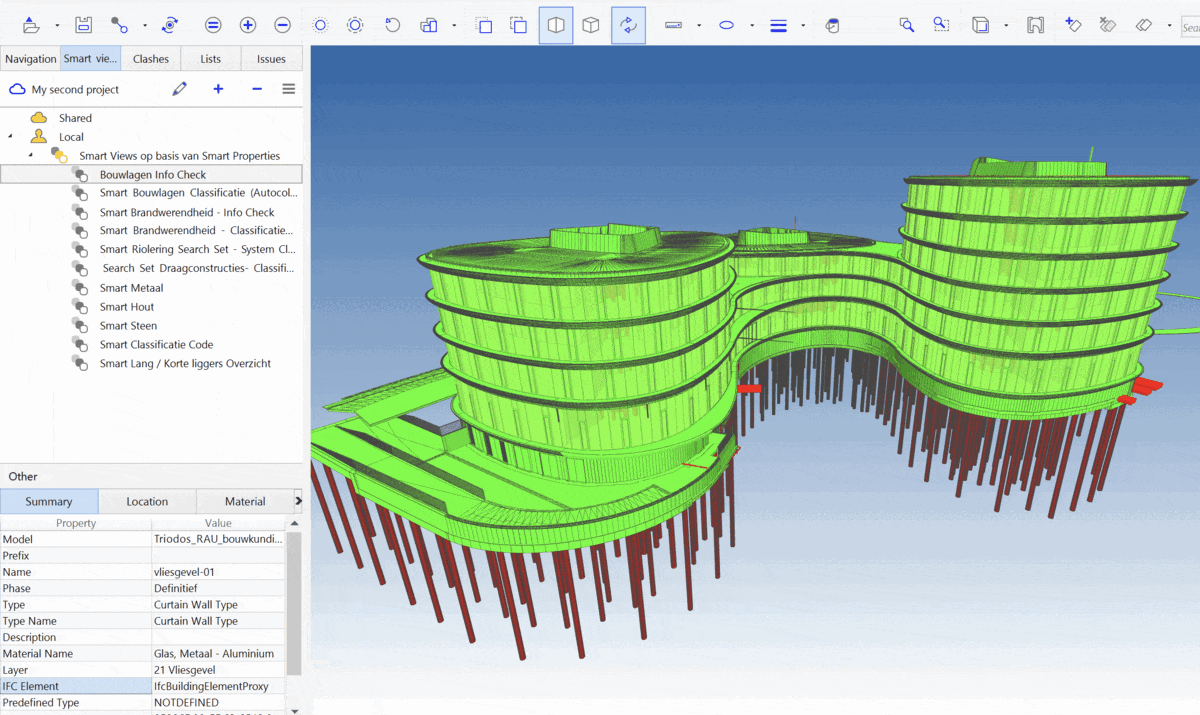Open the Material properties tab
1200x715 pixels.
[x=245, y=501]
